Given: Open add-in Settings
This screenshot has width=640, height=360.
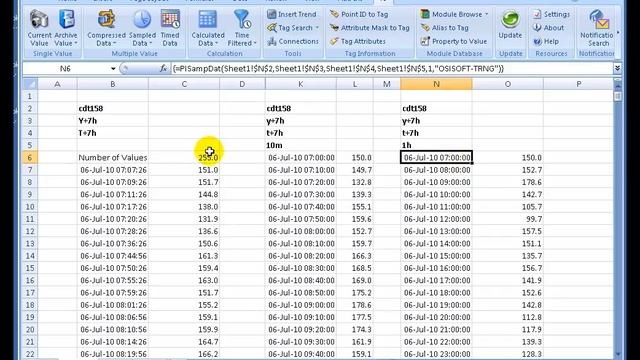Looking at the screenshot, I should click(551, 14).
